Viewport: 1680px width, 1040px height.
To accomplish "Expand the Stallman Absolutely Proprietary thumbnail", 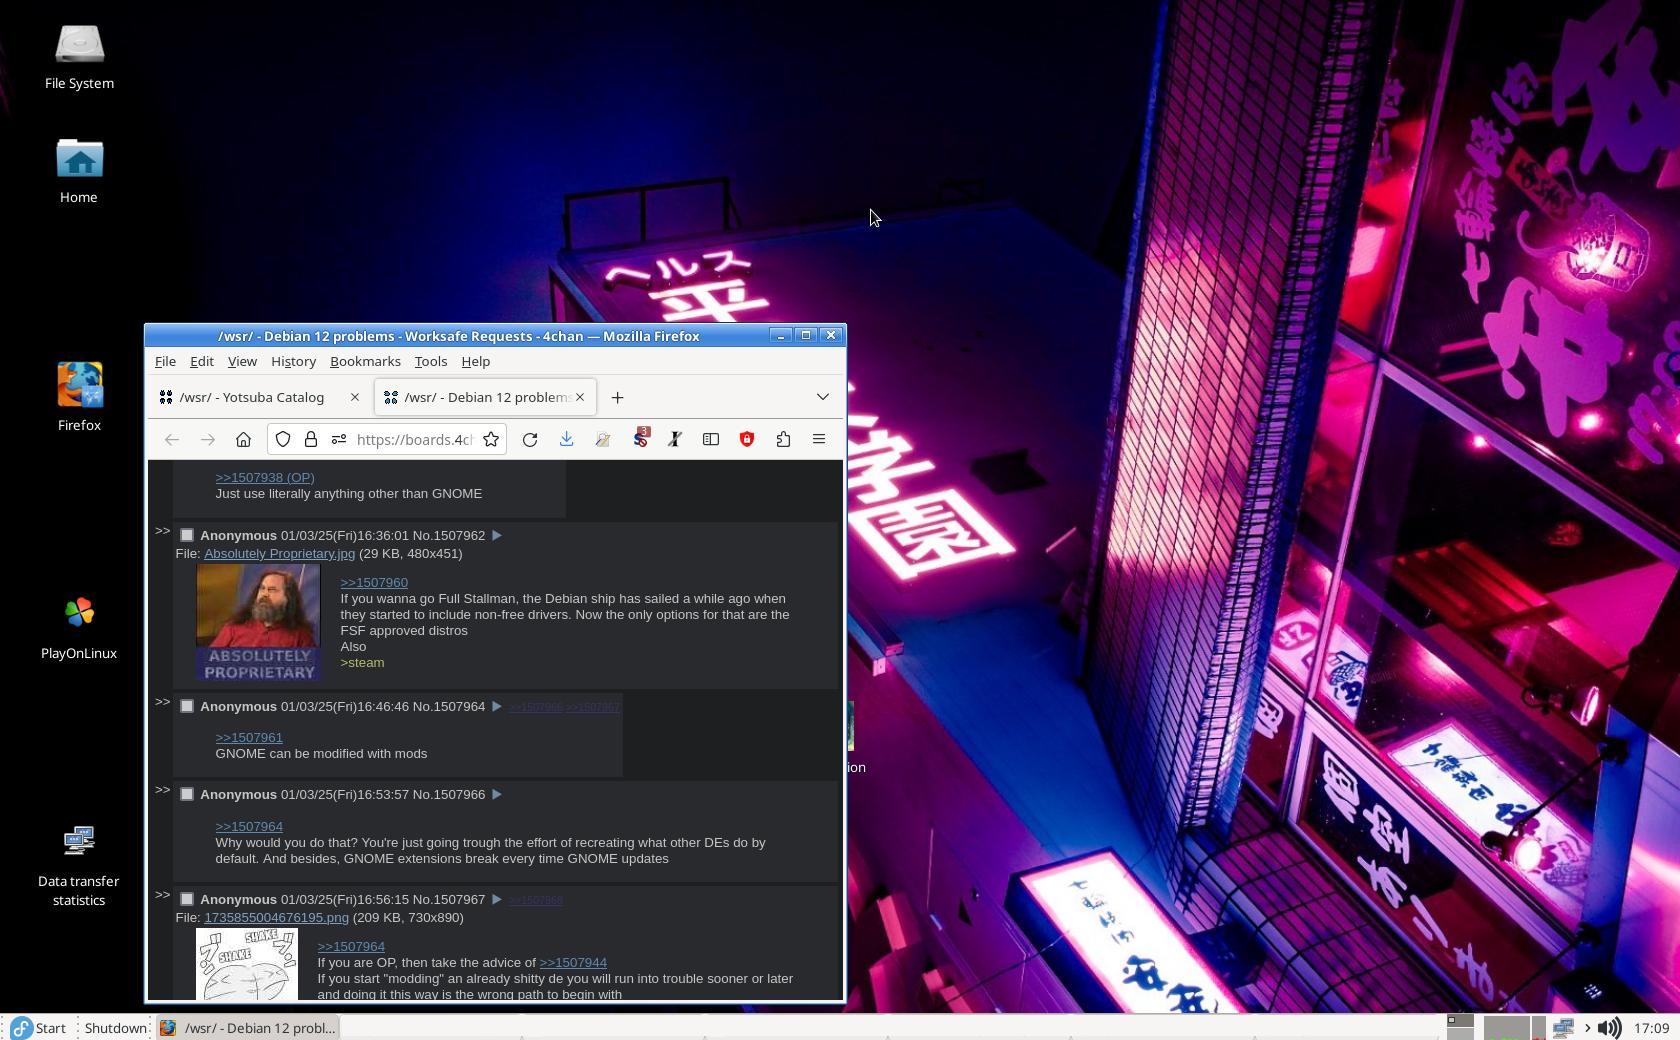I will point(258,622).
